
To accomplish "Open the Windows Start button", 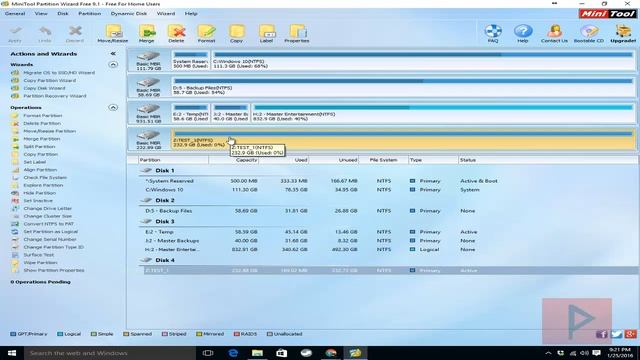I will coord(12,353).
